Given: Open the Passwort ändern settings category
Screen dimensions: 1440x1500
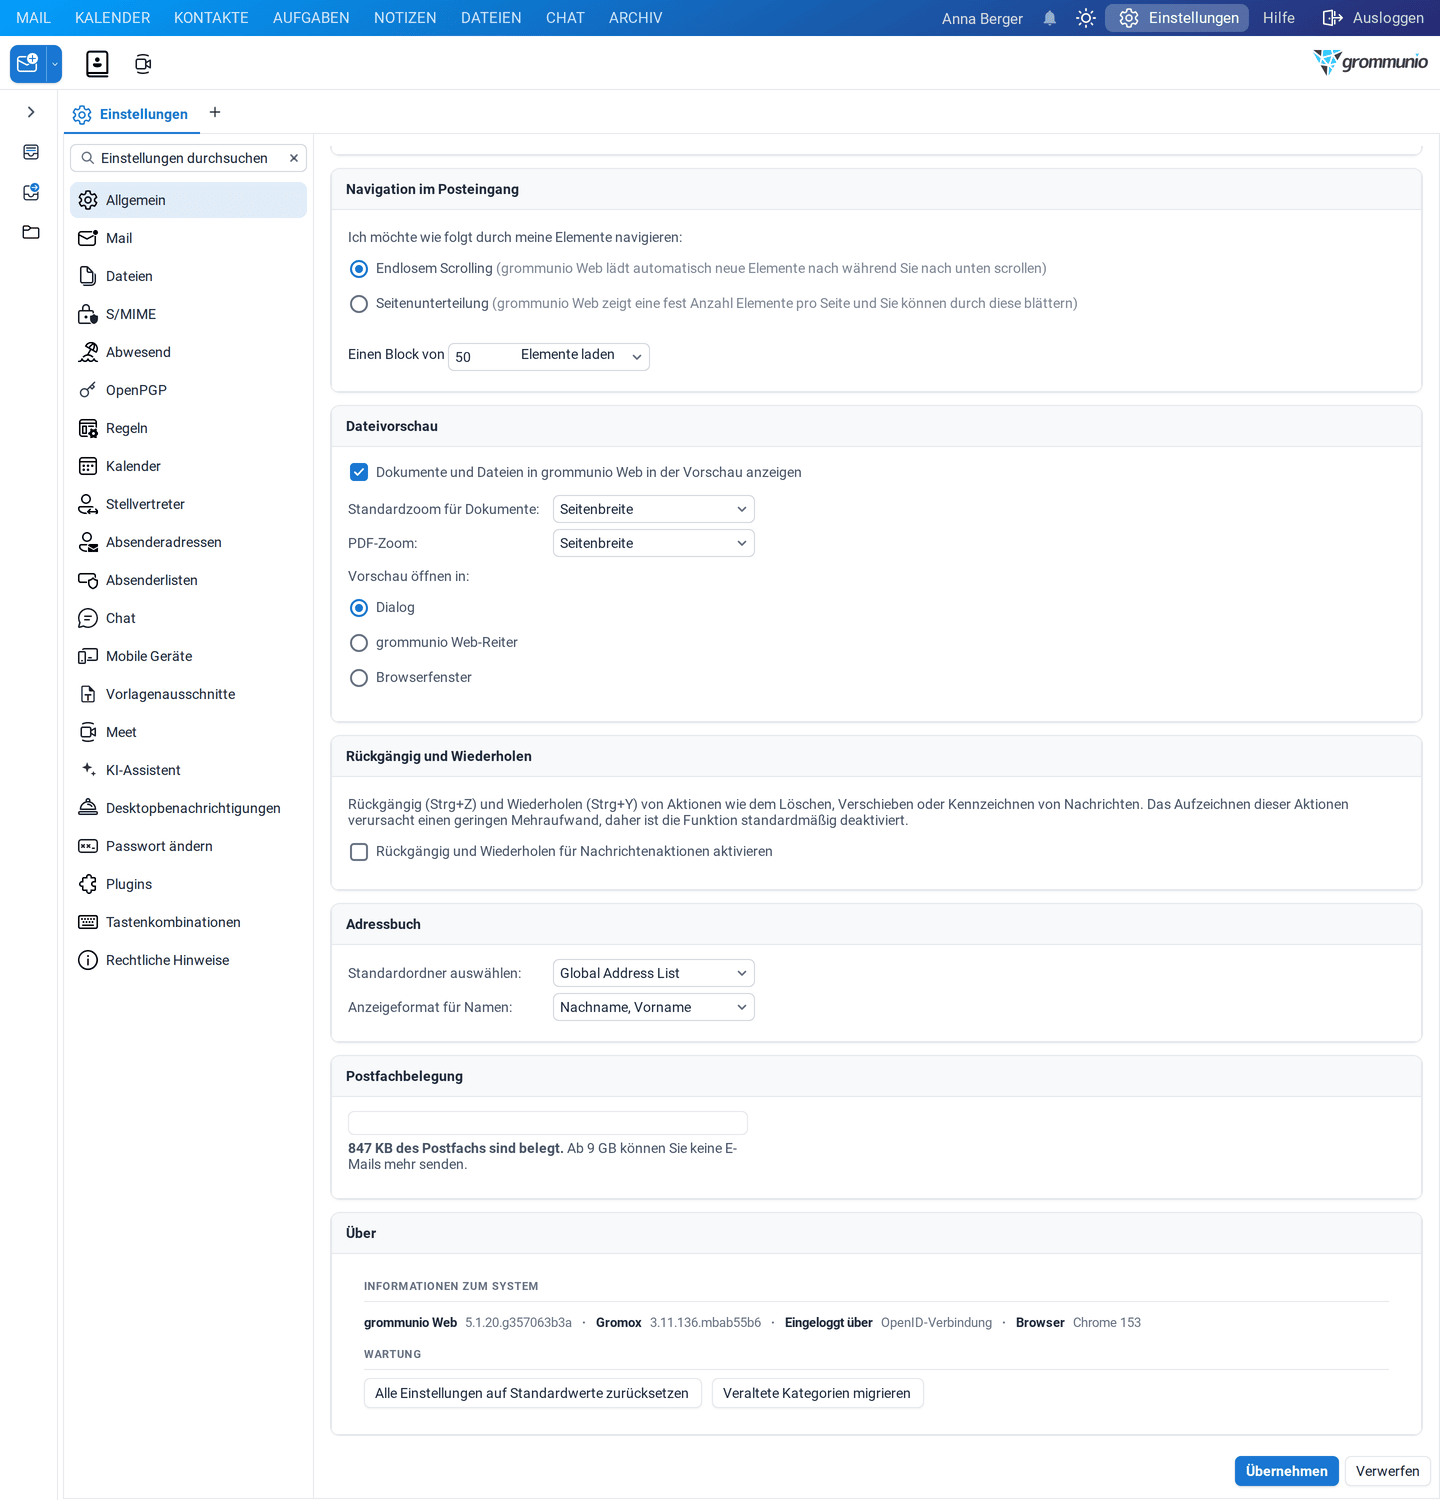Looking at the screenshot, I should click(188, 846).
